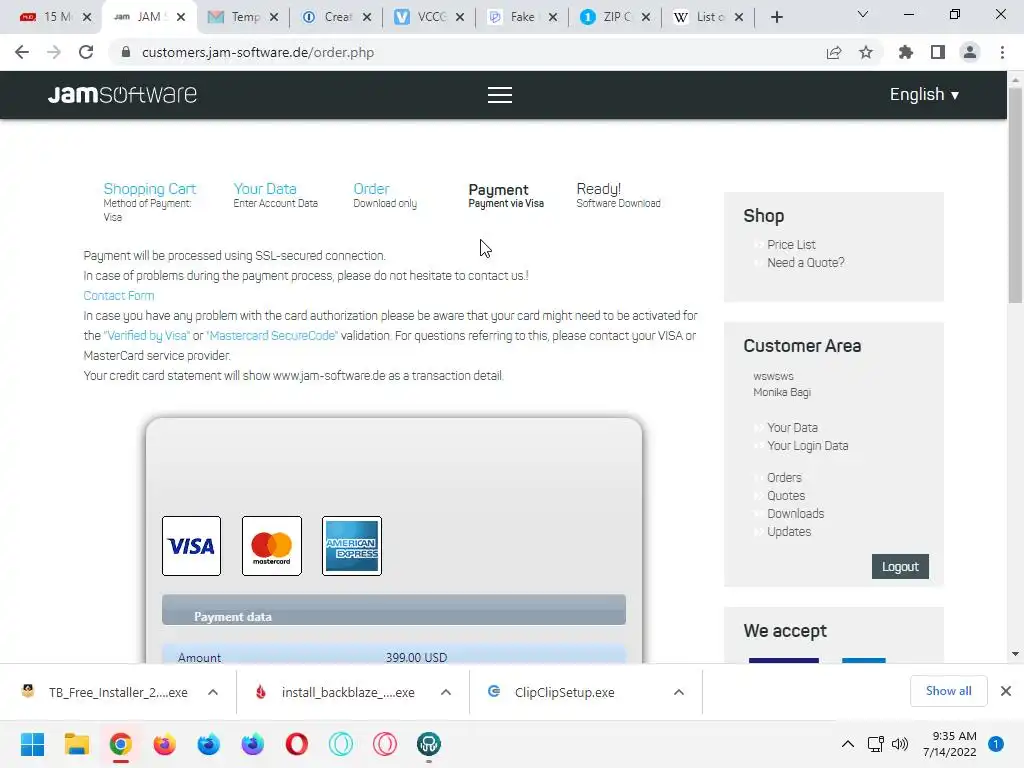Open the Verified by Visa link
Screen dimensions: 1024x768
146,336
